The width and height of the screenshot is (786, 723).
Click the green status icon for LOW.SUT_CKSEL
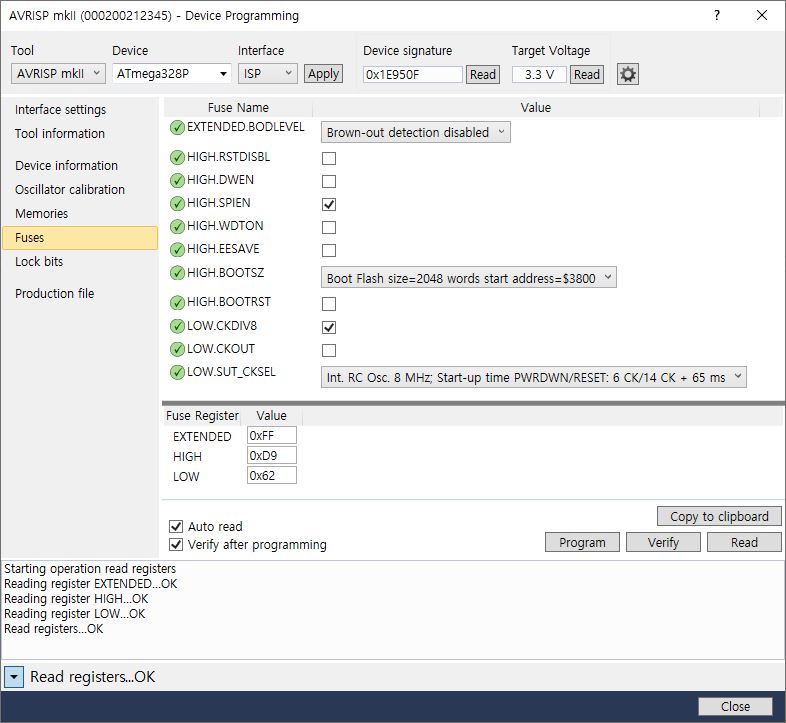coord(177,373)
